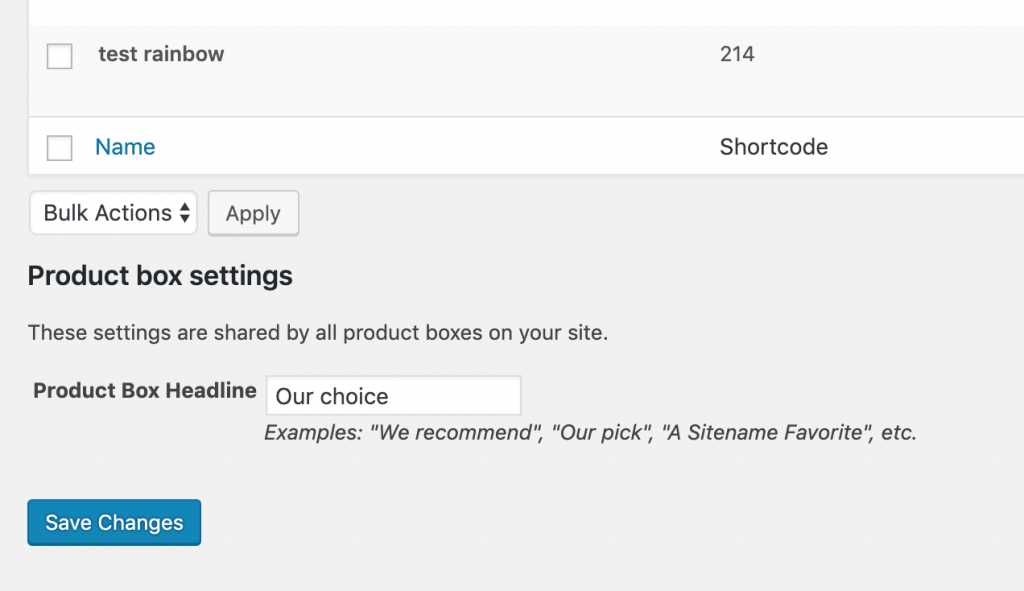Sort the table by the Name link
The image size is (1024, 591).
pos(125,147)
